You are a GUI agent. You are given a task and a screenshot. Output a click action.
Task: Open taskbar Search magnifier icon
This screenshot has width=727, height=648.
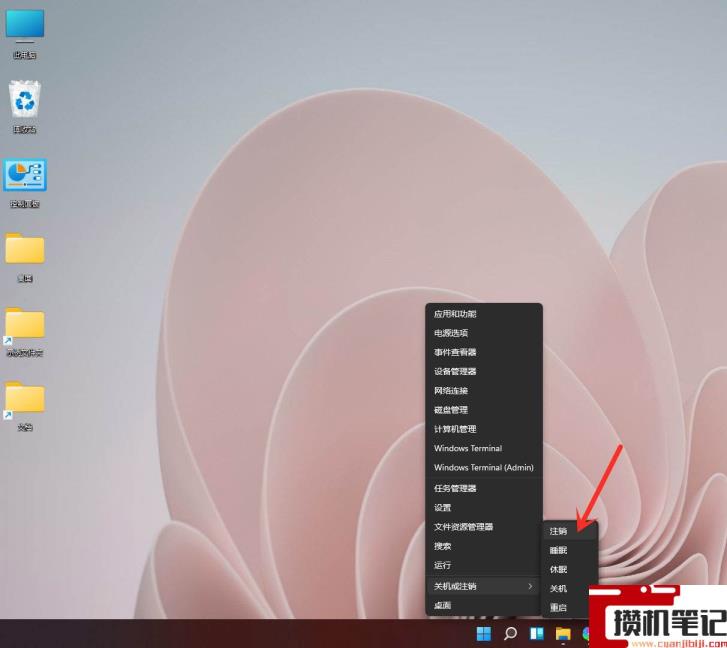tap(510, 633)
